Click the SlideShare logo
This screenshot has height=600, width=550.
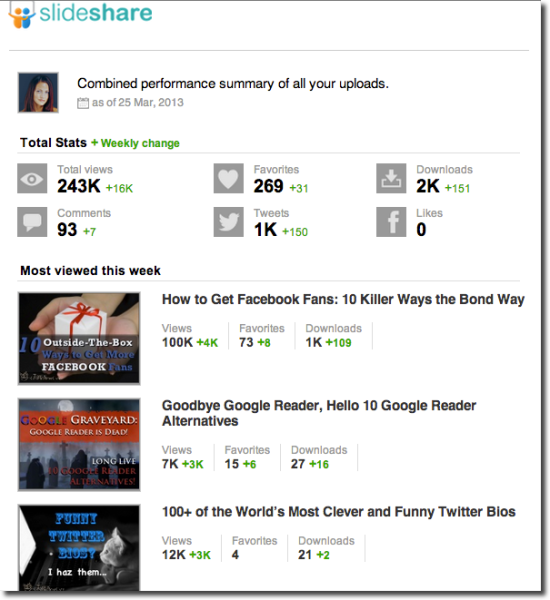tap(80, 15)
